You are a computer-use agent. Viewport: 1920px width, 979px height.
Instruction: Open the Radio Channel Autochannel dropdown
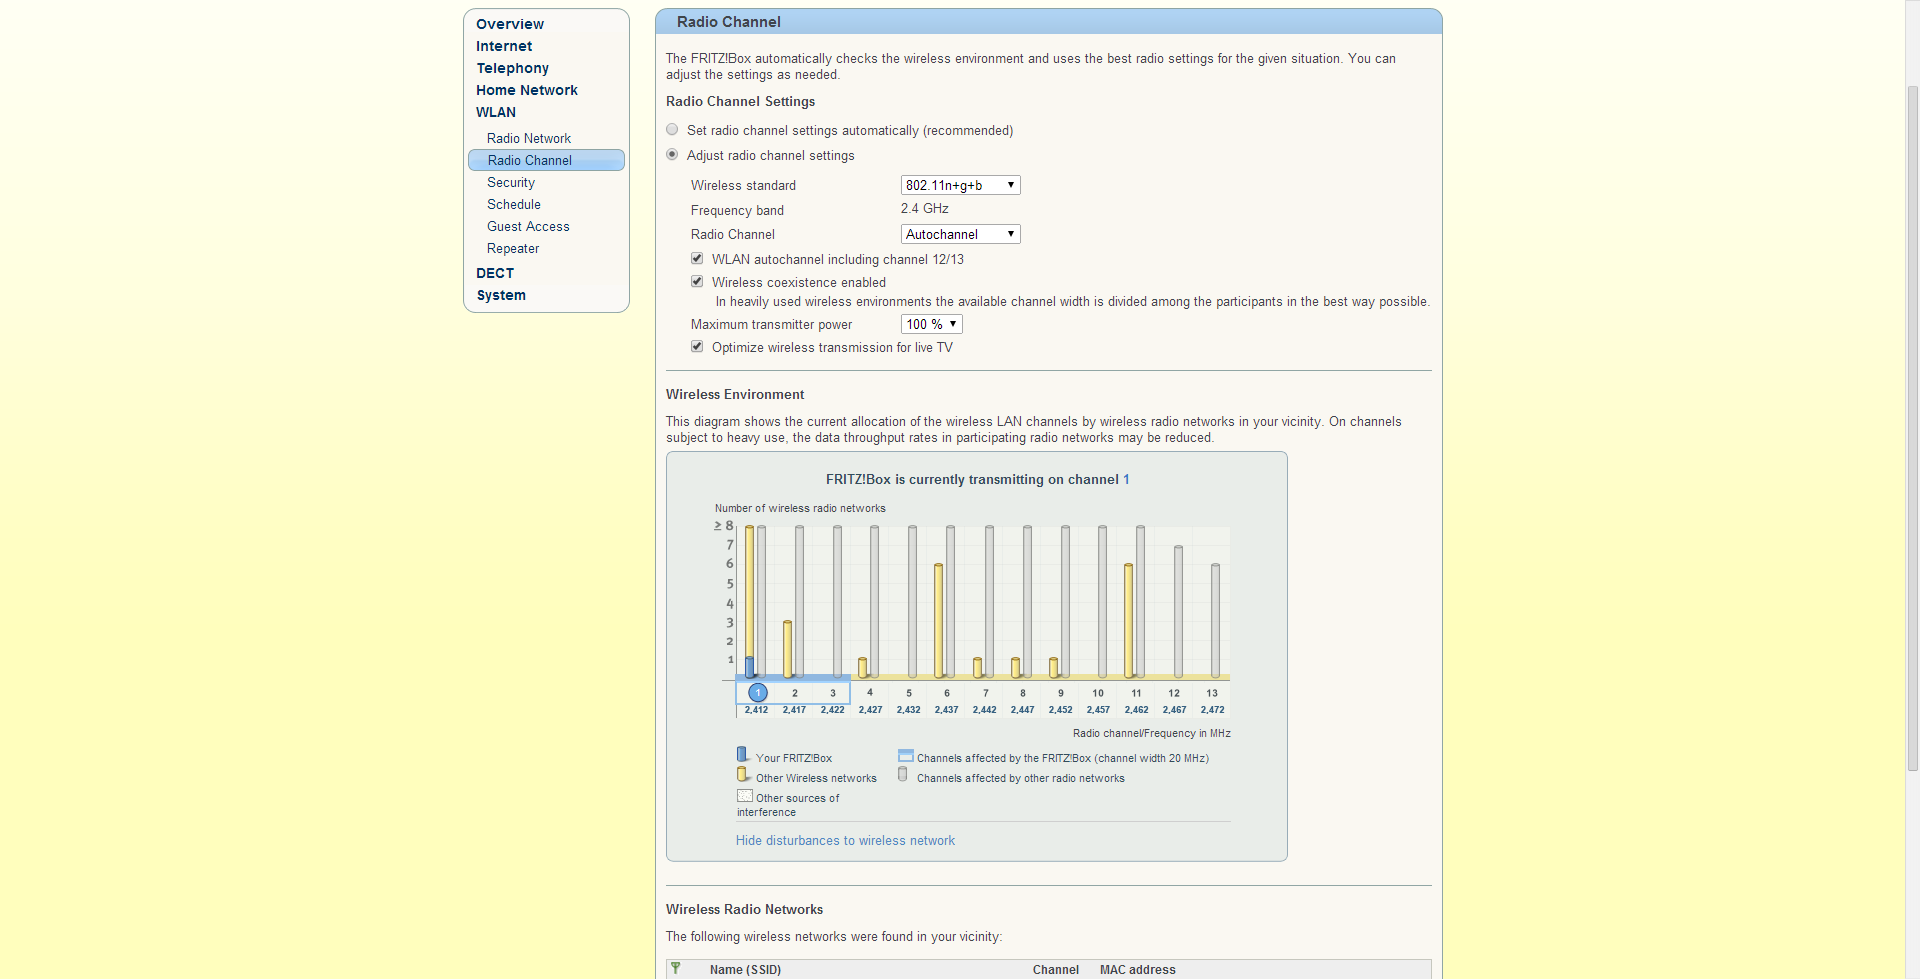pyautogui.click(x=960, y=234)
